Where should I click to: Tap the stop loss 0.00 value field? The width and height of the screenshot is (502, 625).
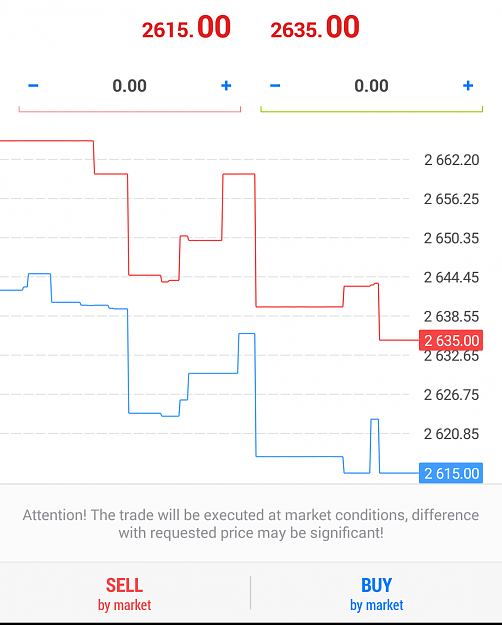(x=130, y=86)
